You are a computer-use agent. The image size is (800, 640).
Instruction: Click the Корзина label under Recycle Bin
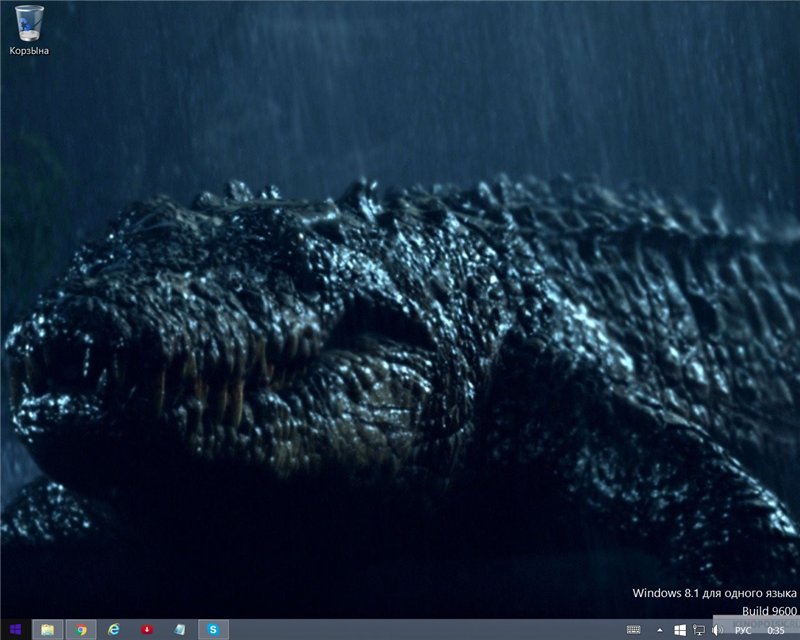[29, 50]
